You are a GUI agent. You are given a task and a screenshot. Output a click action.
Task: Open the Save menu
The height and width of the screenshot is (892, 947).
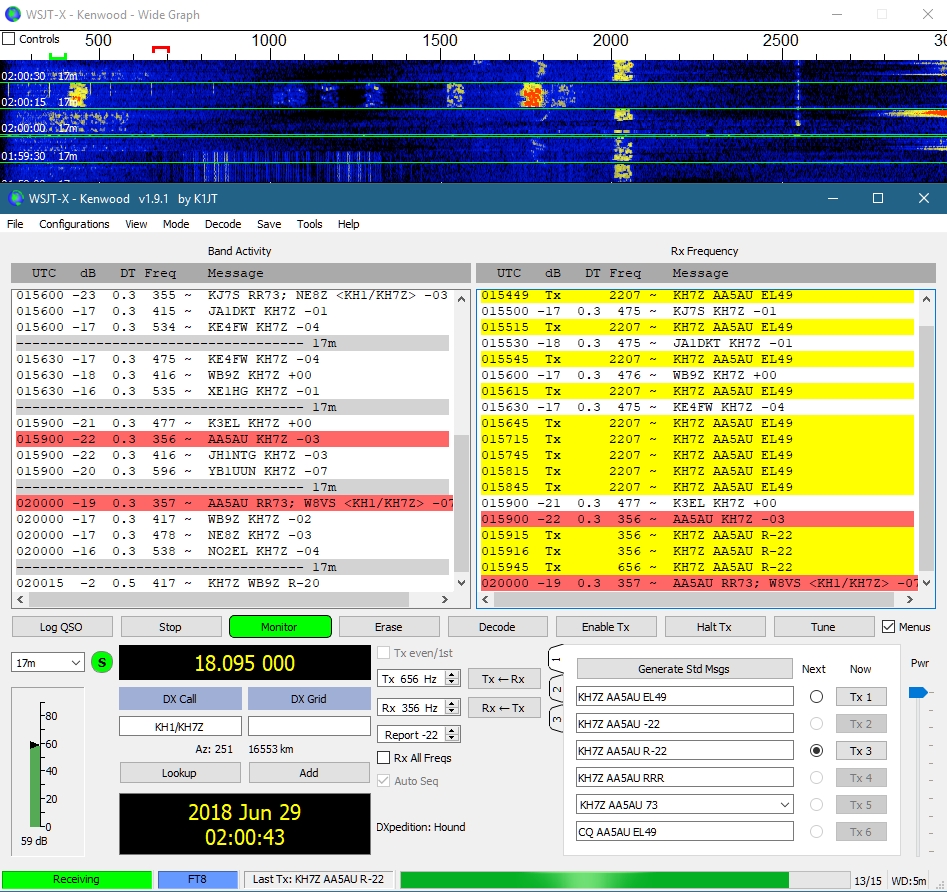point(269,224)
